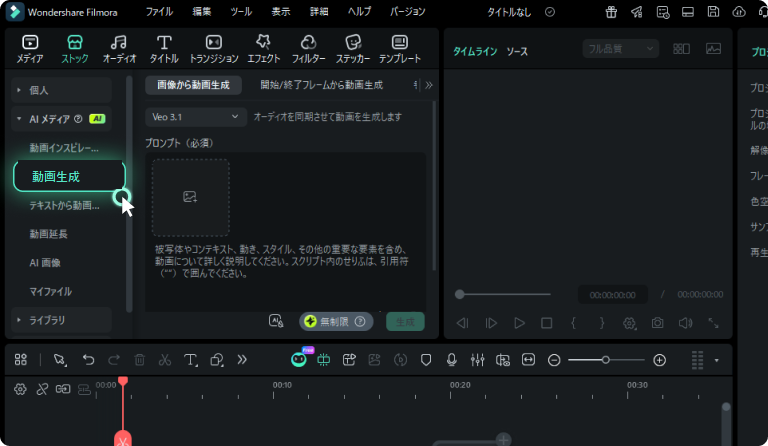Open the ヘルプ menu

(359, 12)
